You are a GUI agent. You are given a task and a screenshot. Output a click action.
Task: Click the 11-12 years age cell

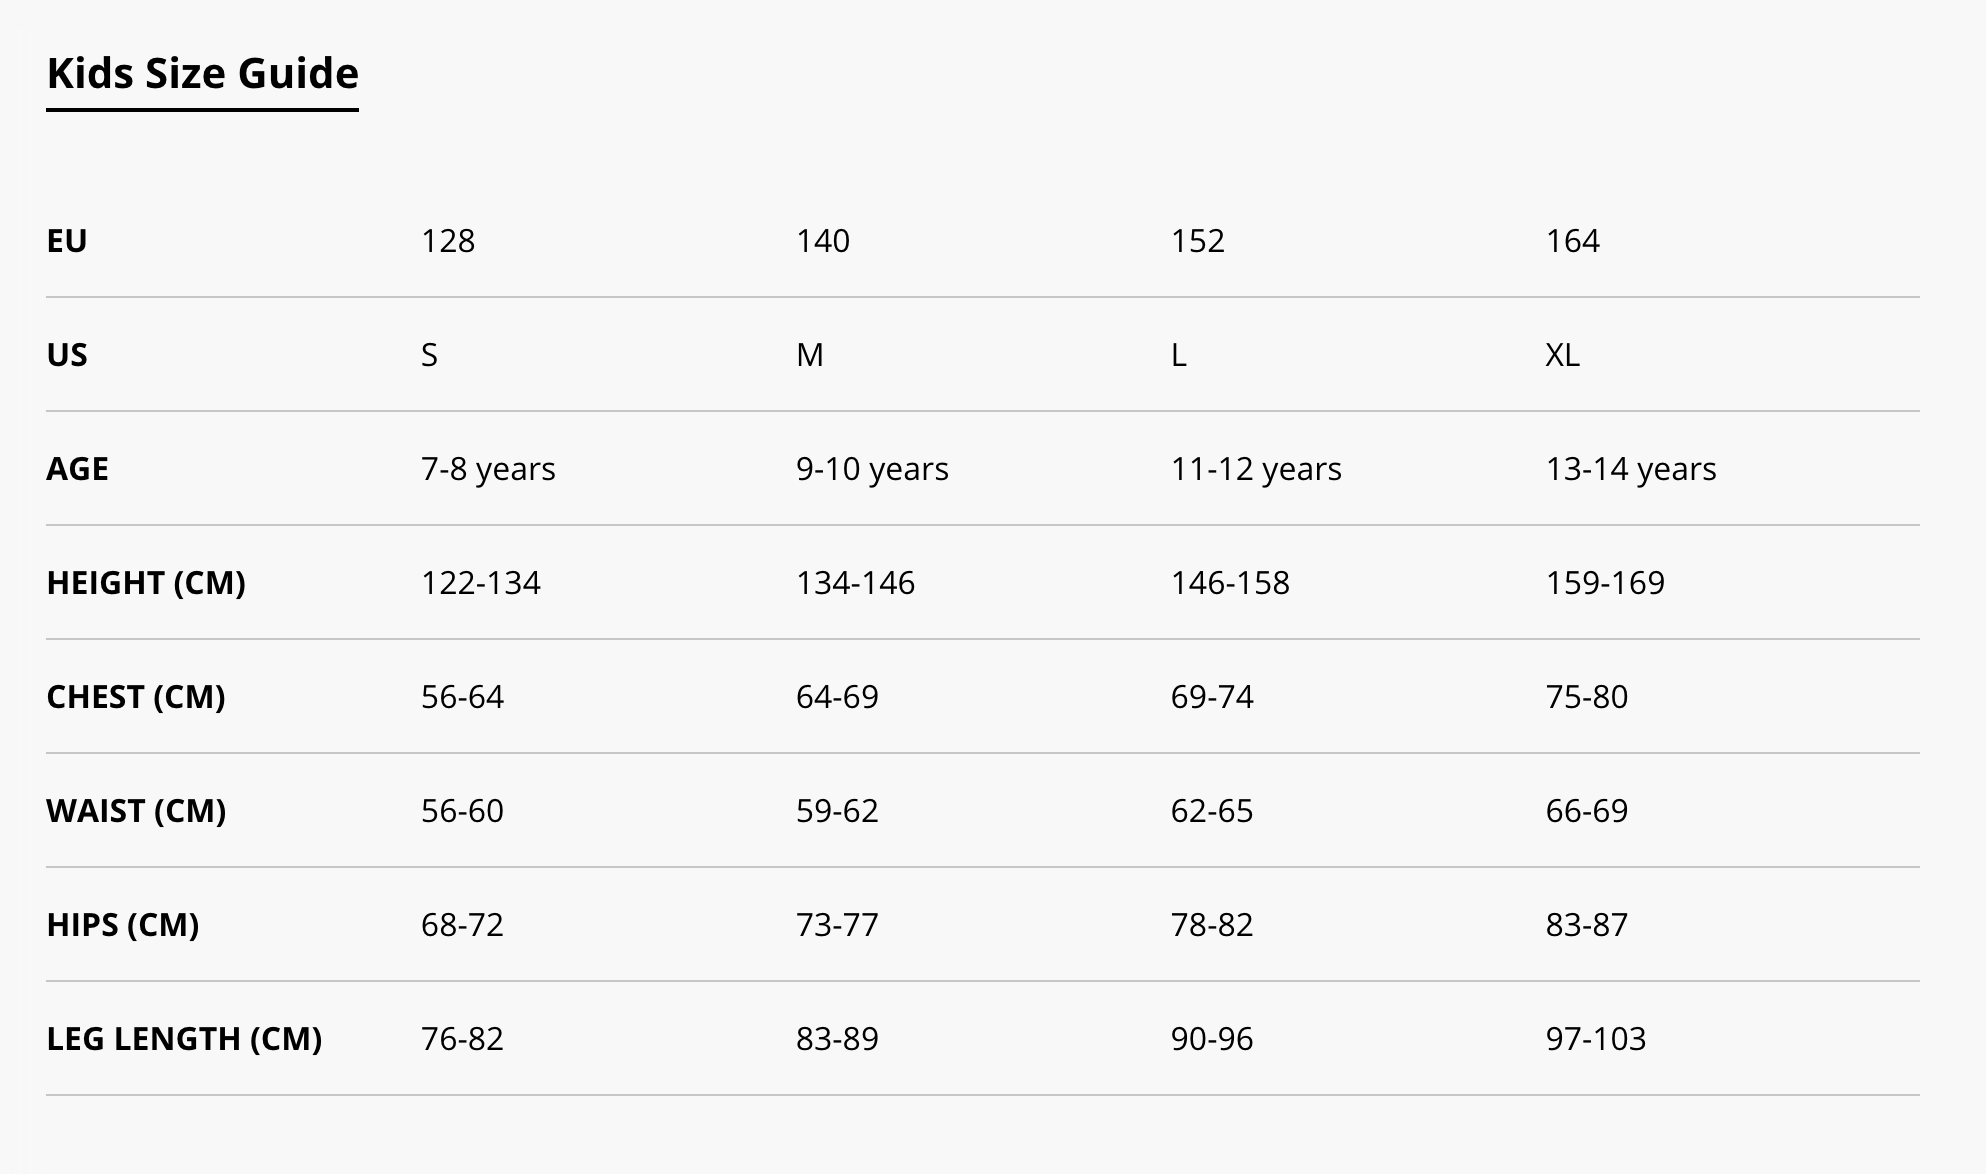1256,469
